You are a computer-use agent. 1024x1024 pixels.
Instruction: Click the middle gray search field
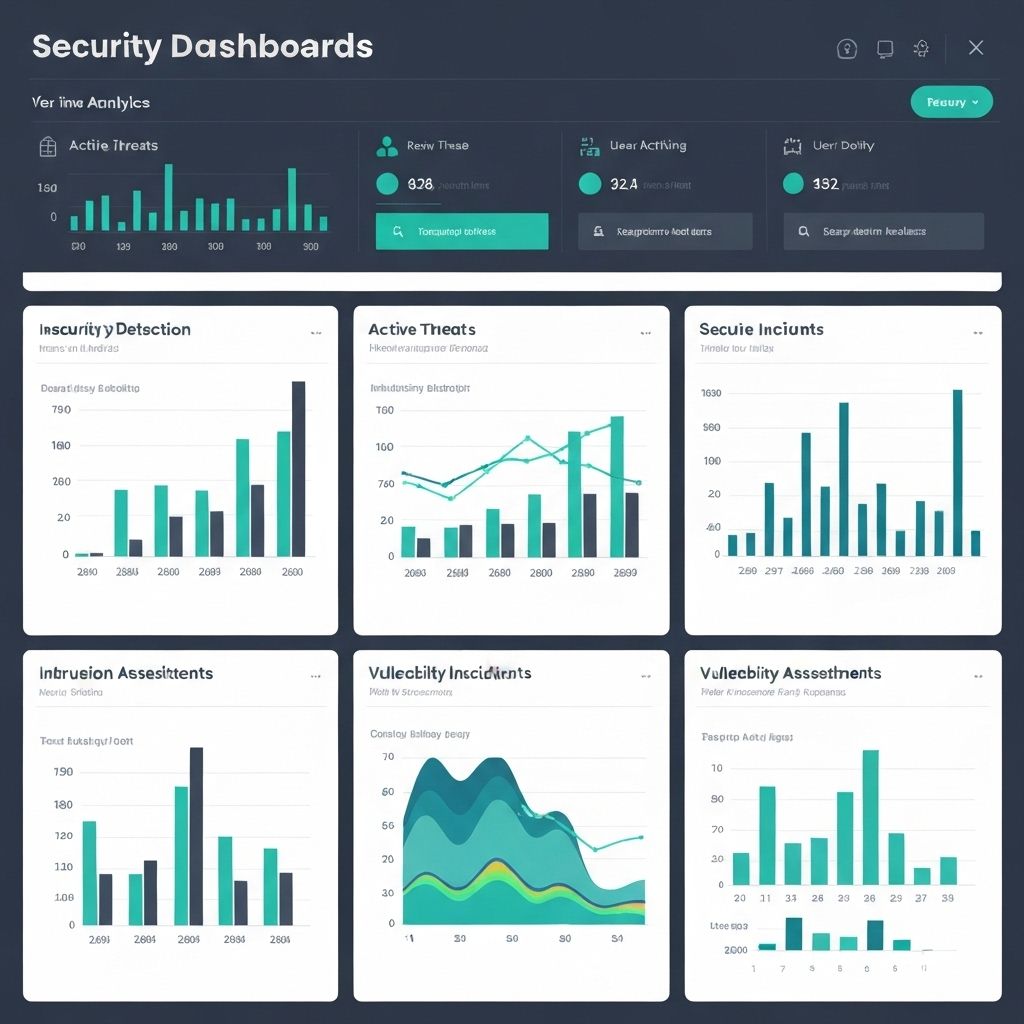[665, 231]
